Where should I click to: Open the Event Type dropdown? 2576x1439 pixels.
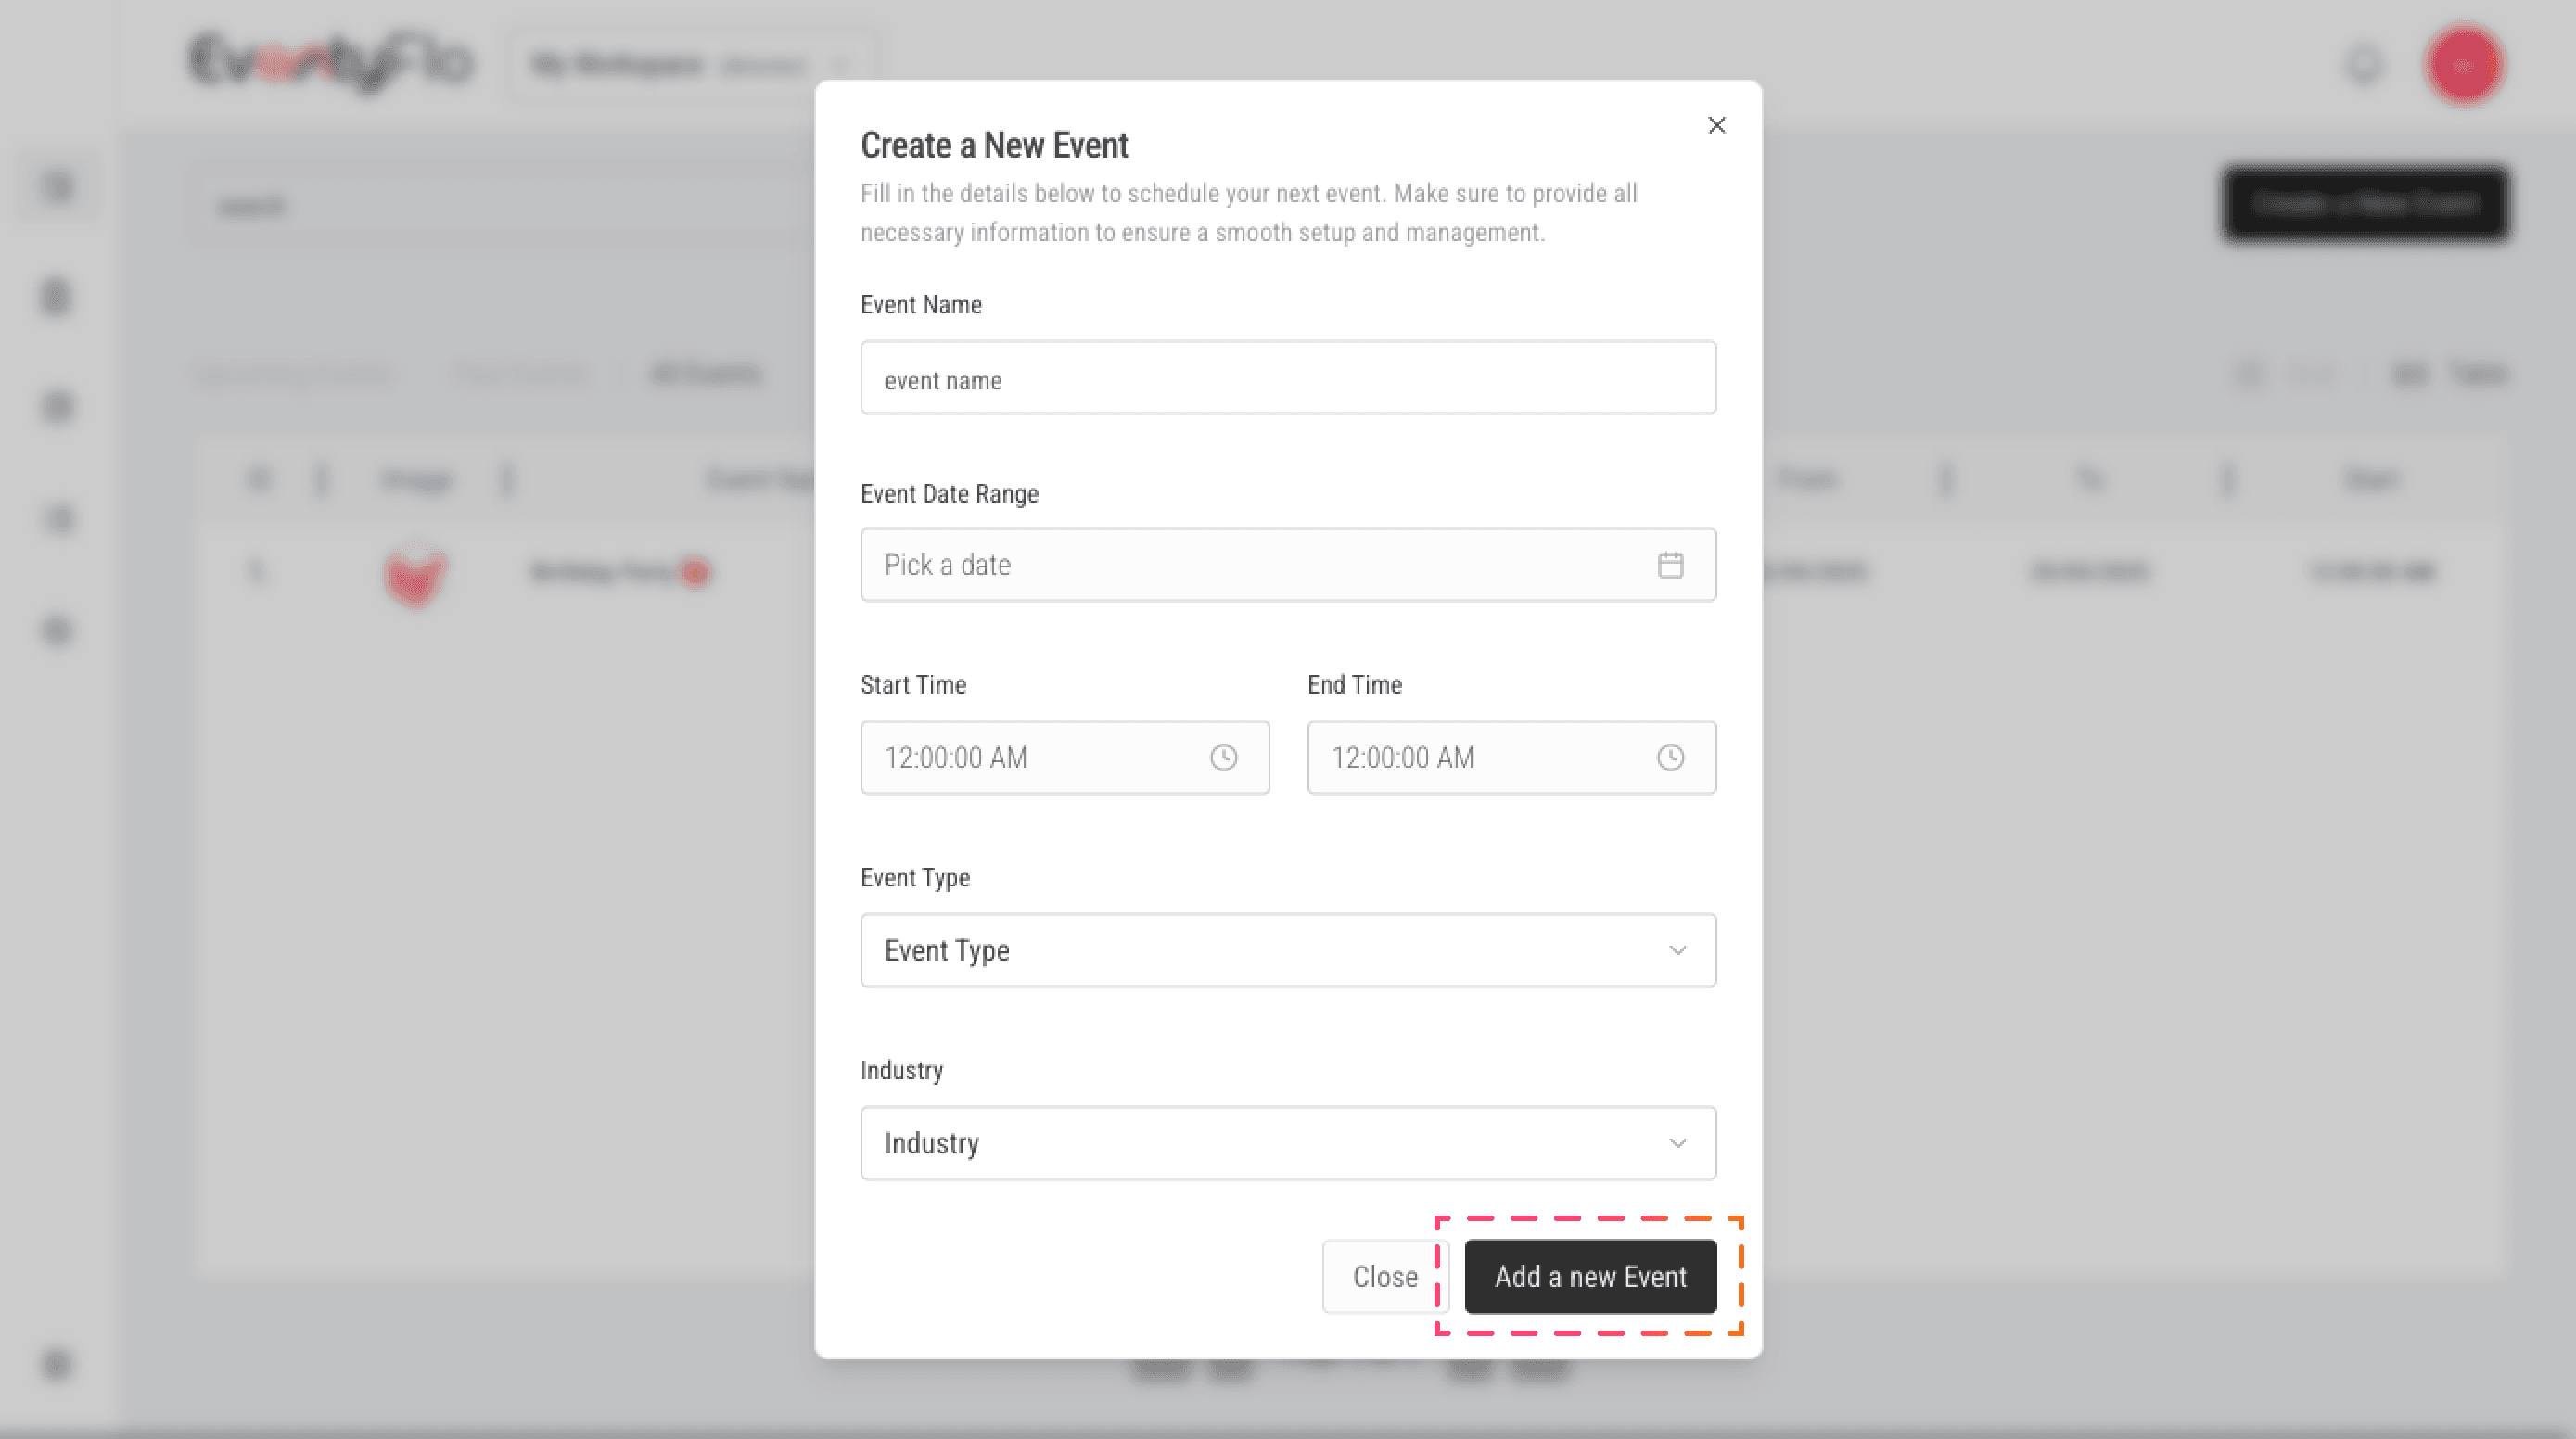[1288, 950]
